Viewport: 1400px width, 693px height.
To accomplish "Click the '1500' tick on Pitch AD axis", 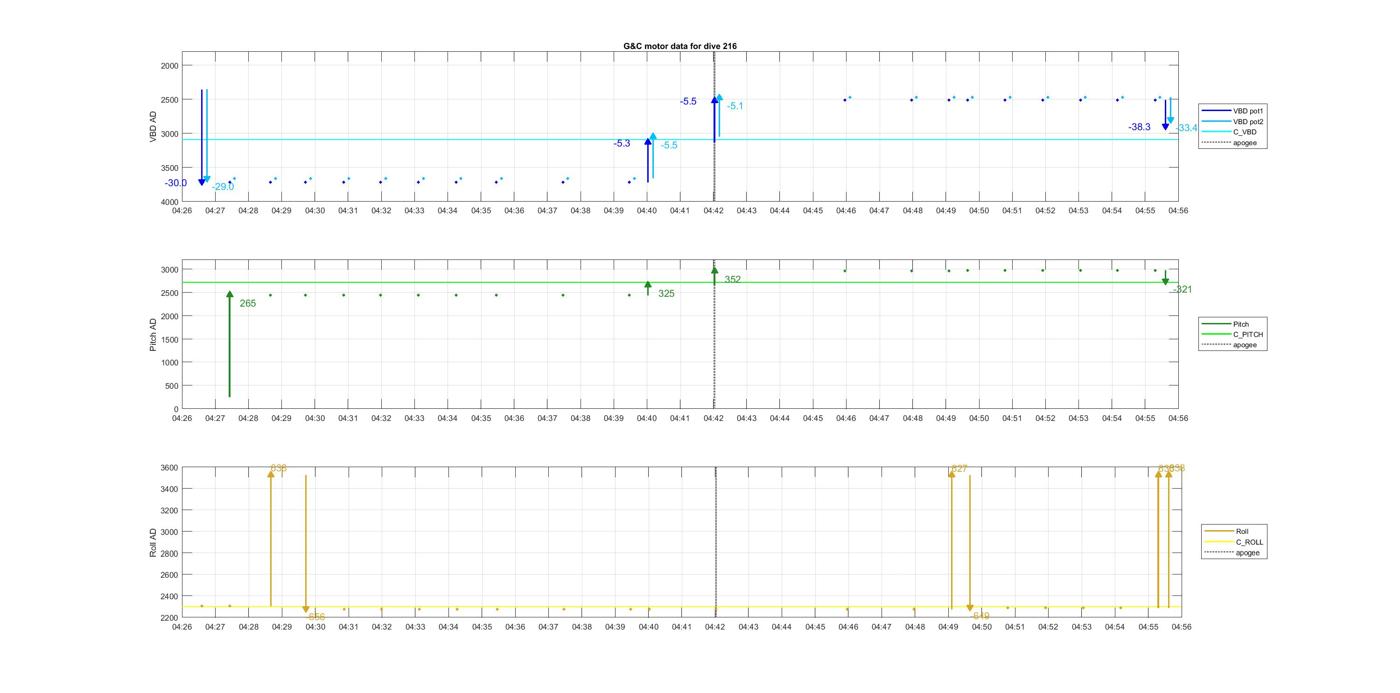I will click(169, 339).
